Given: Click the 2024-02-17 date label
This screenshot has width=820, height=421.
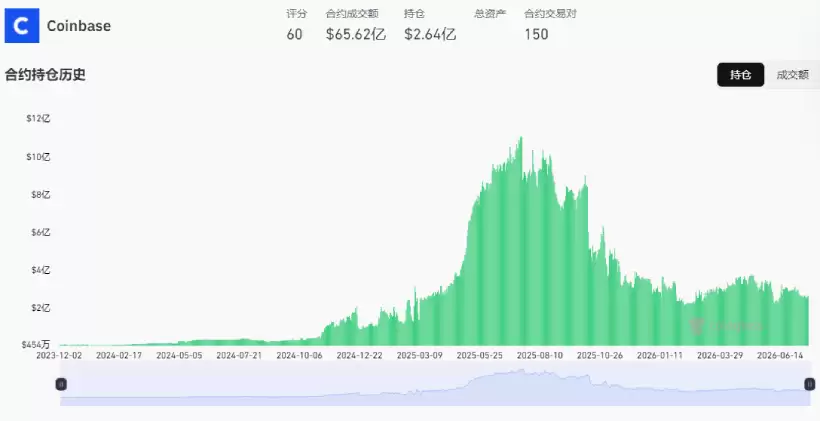Looking at the screenshot, I should [119, 355].
